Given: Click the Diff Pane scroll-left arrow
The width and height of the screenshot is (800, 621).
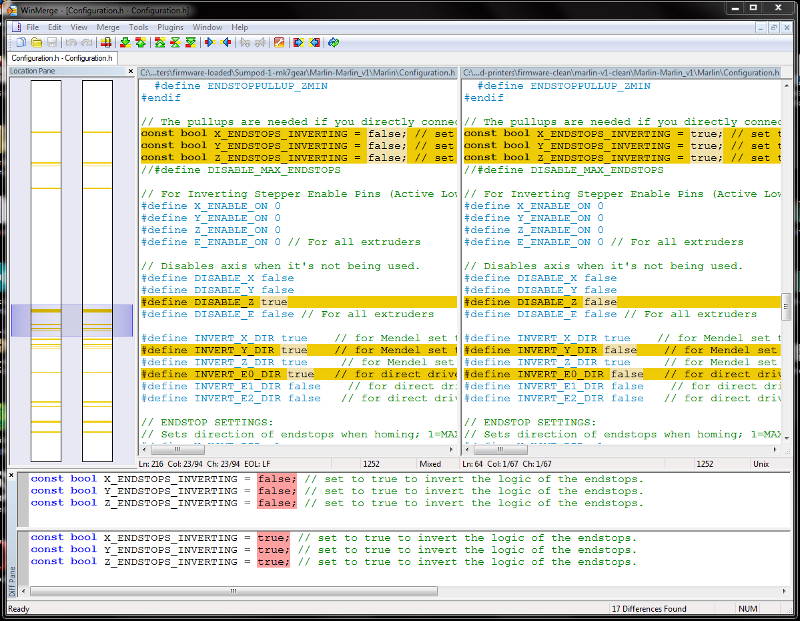Looking at the screenshot, I should coord(23,591).
